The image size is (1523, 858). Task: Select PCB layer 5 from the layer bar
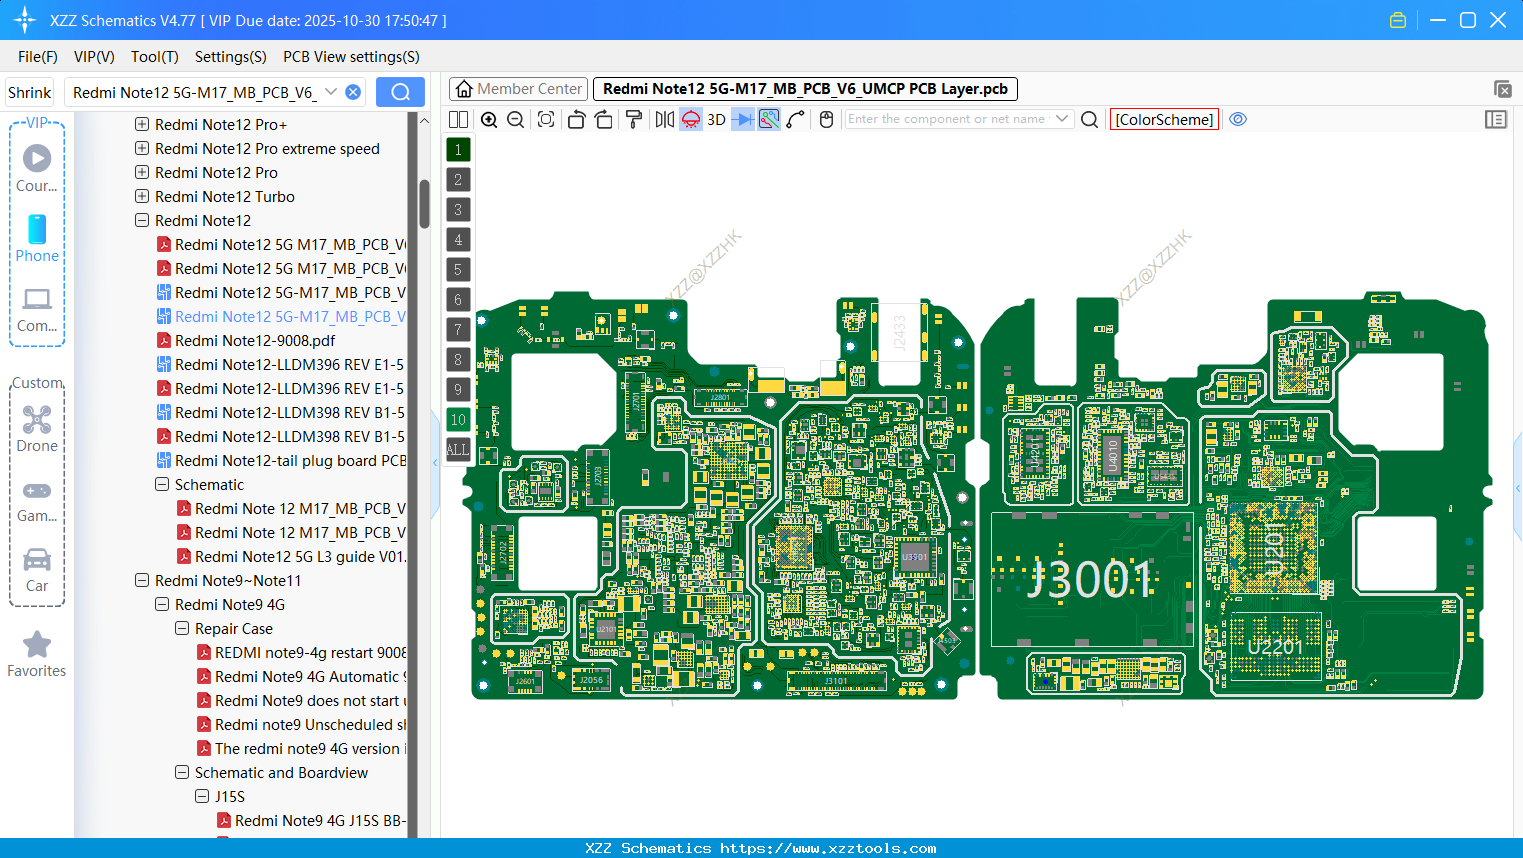pos(458,270)
